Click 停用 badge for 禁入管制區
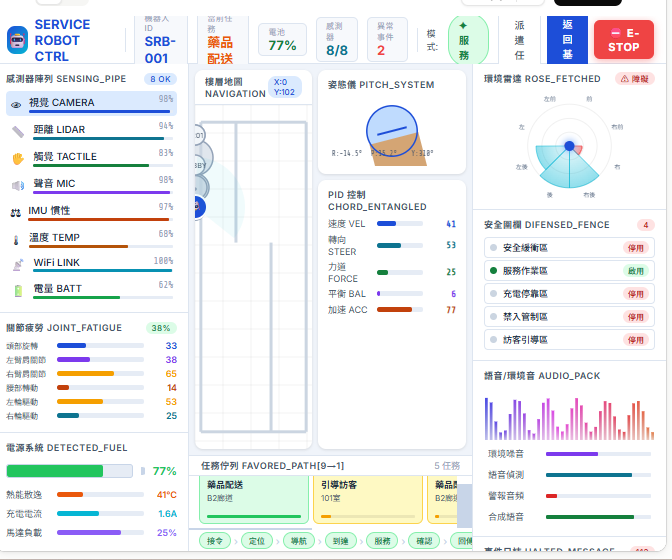Viewport: 672px width, 560px height. [636, 317]
